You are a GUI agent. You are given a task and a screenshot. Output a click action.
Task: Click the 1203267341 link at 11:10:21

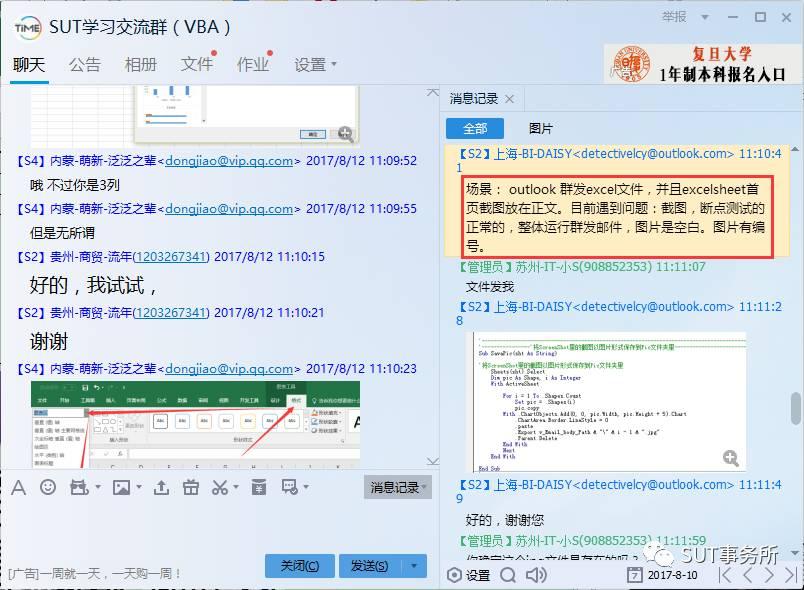click(171, 313)
